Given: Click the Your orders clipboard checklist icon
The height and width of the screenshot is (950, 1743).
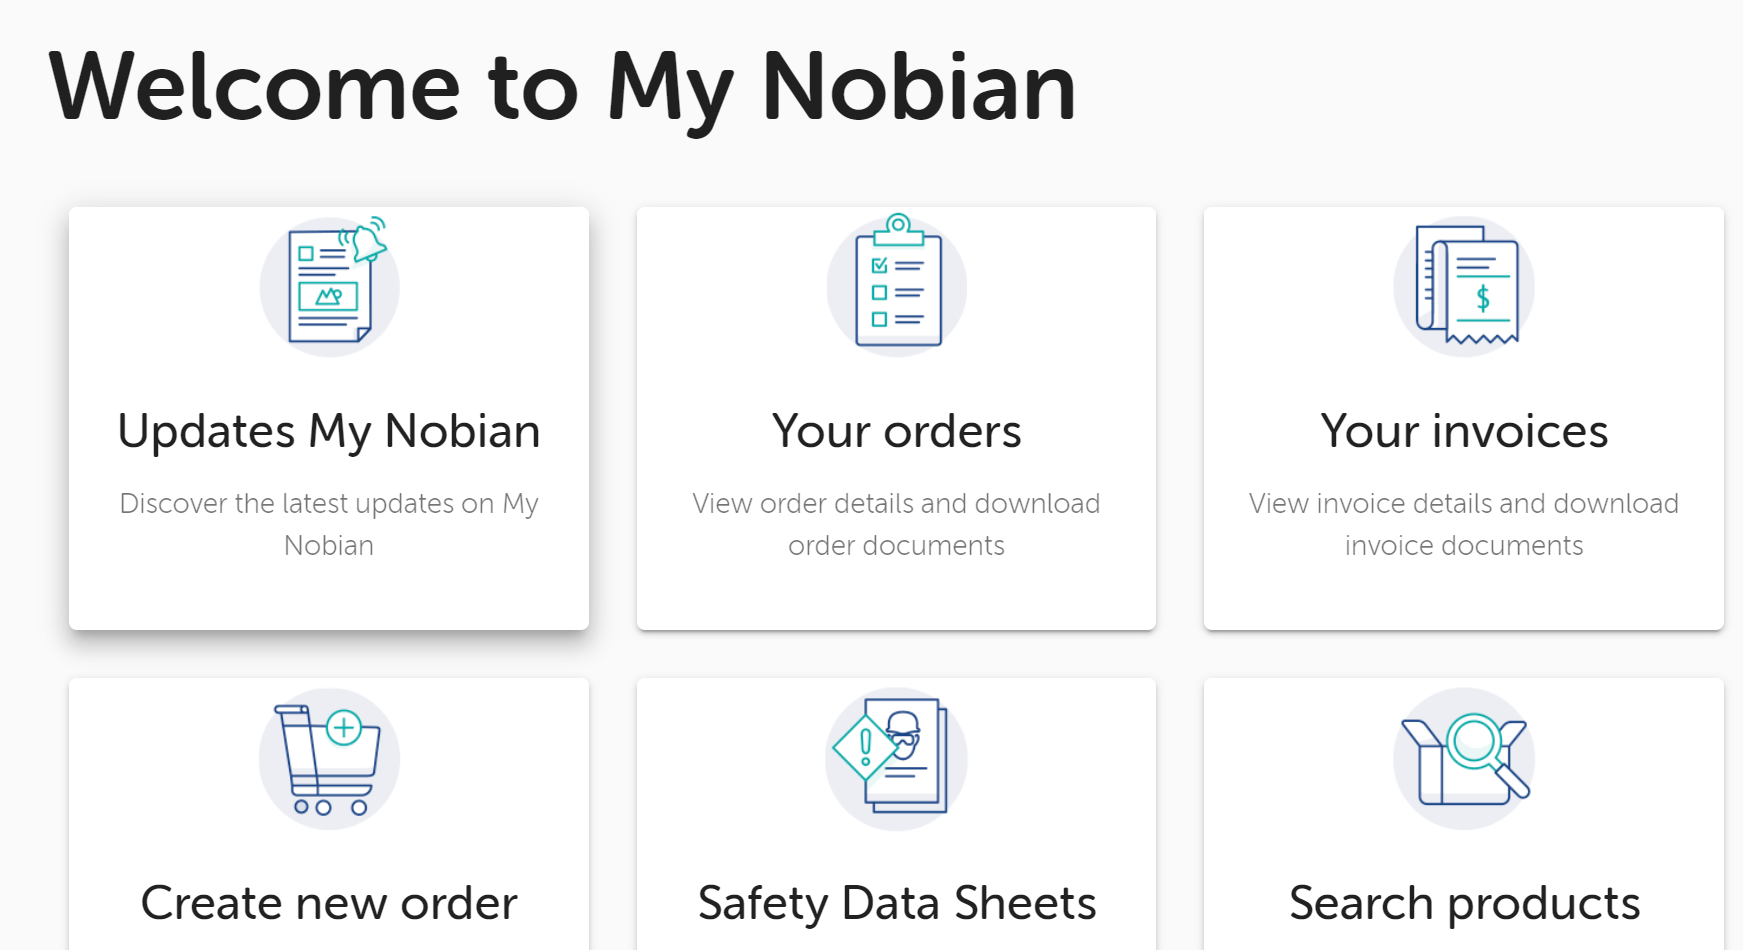Looking at the screenshot, I should [x=897, y=286].
